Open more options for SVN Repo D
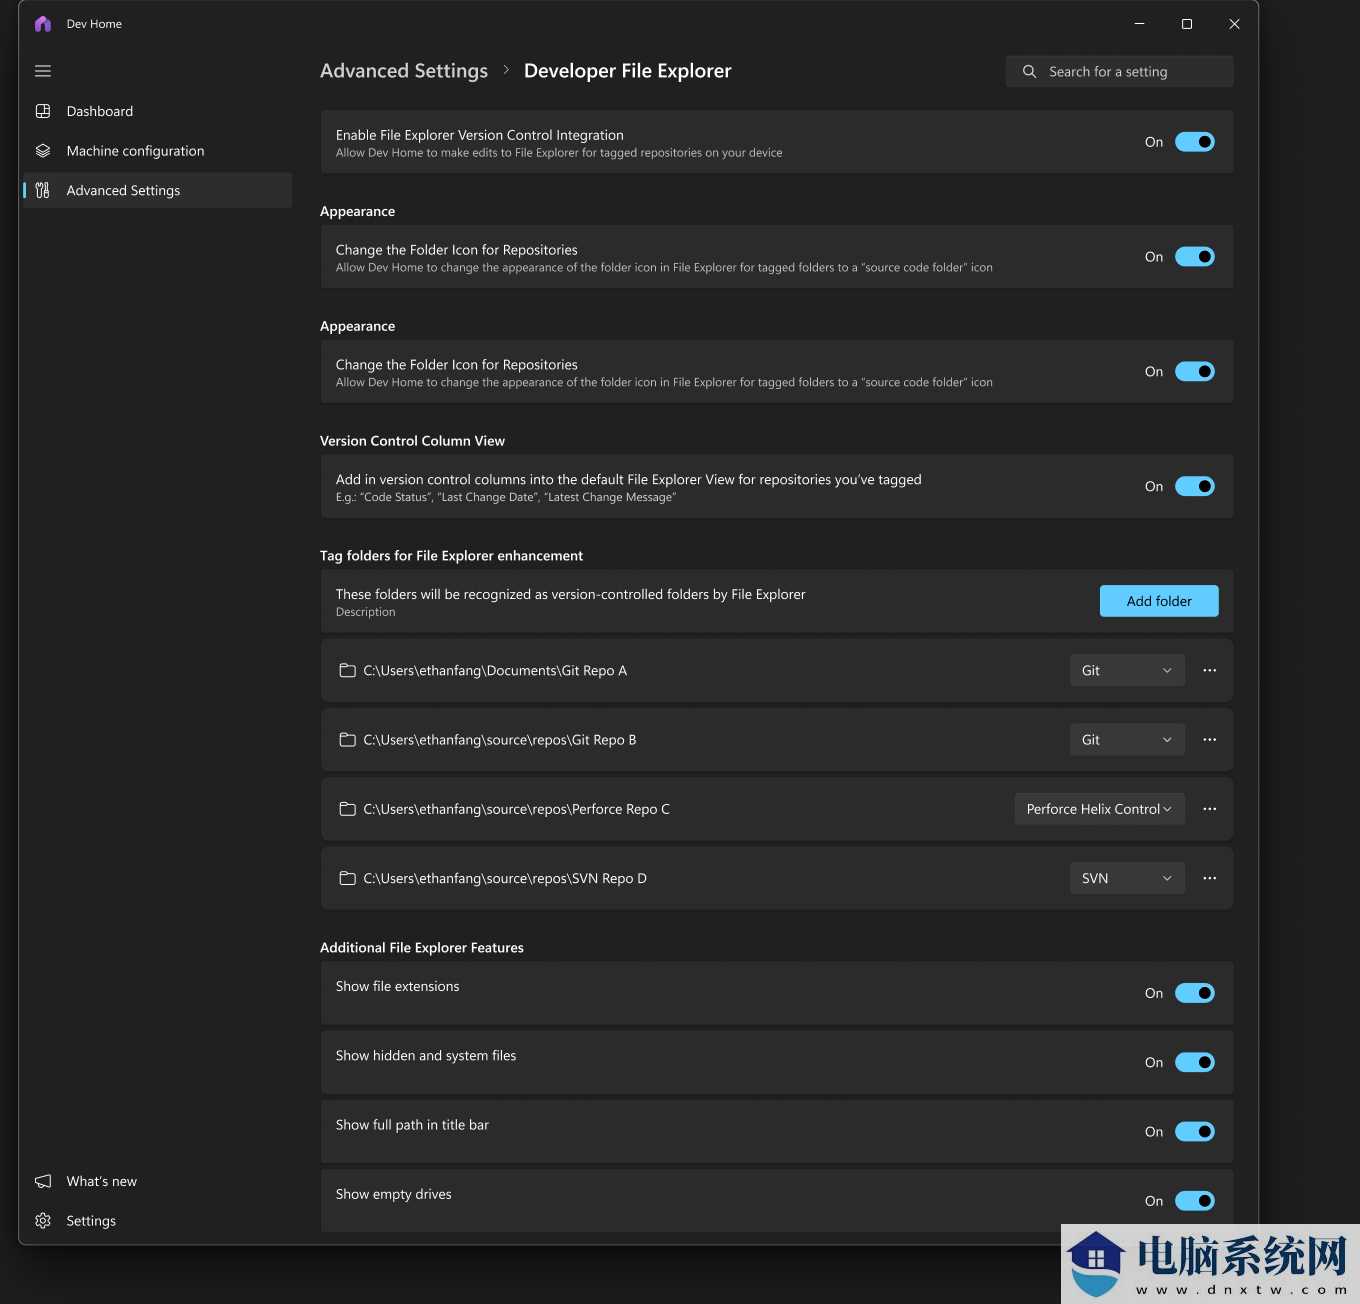Screen dimensions: 1360x1304 point(1210,878)
